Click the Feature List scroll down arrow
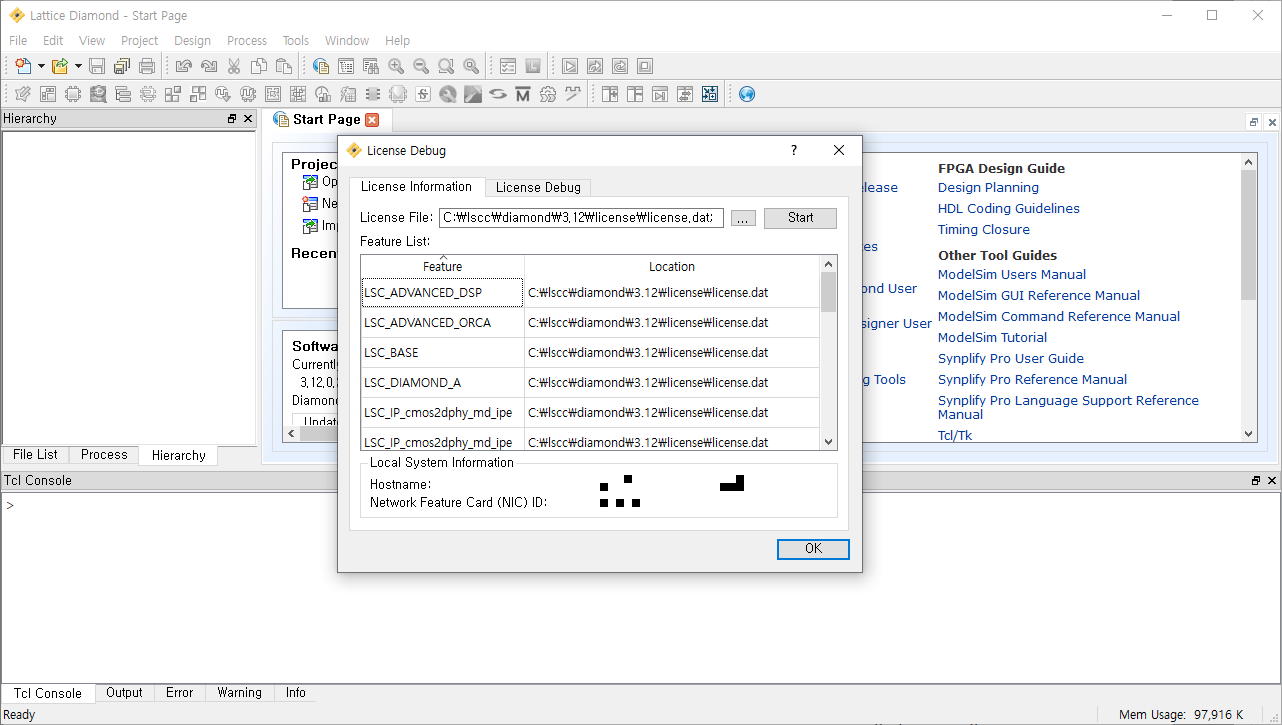The height and width of the screenshot is (725, 1282). [x=828, y=442]
